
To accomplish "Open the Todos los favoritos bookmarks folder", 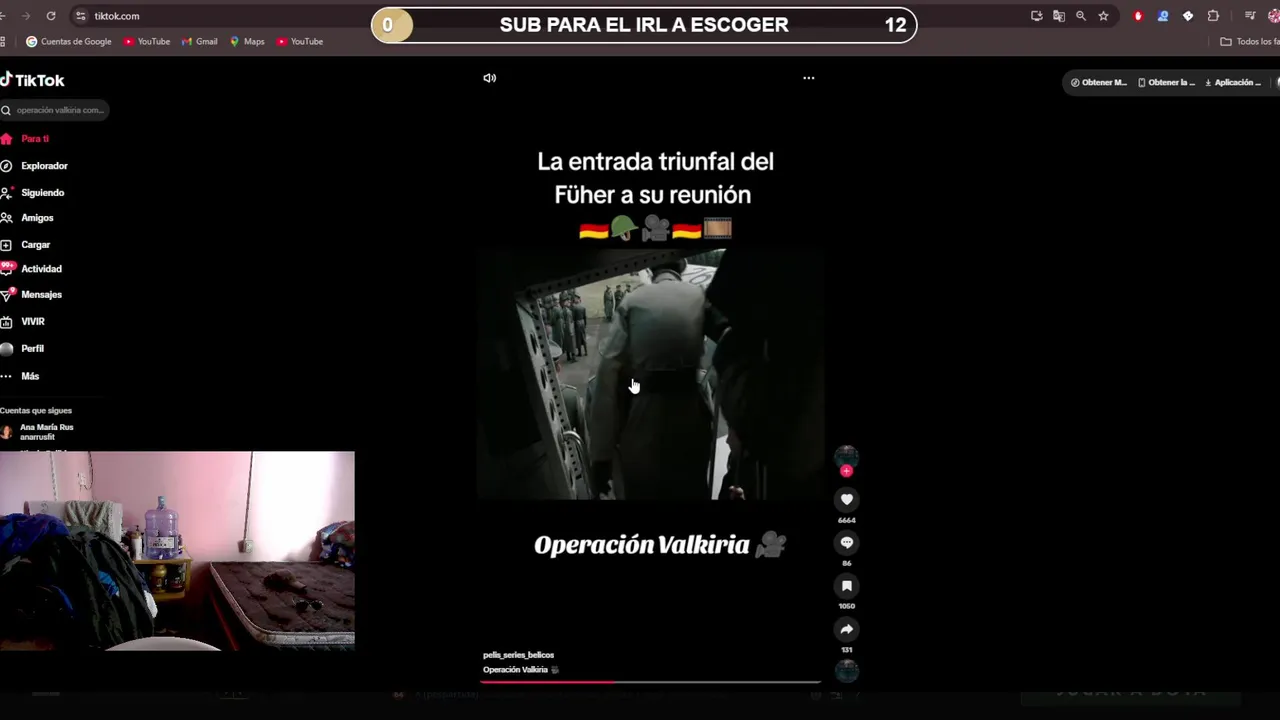I will pyautogui.click(x=1250, y=42).
